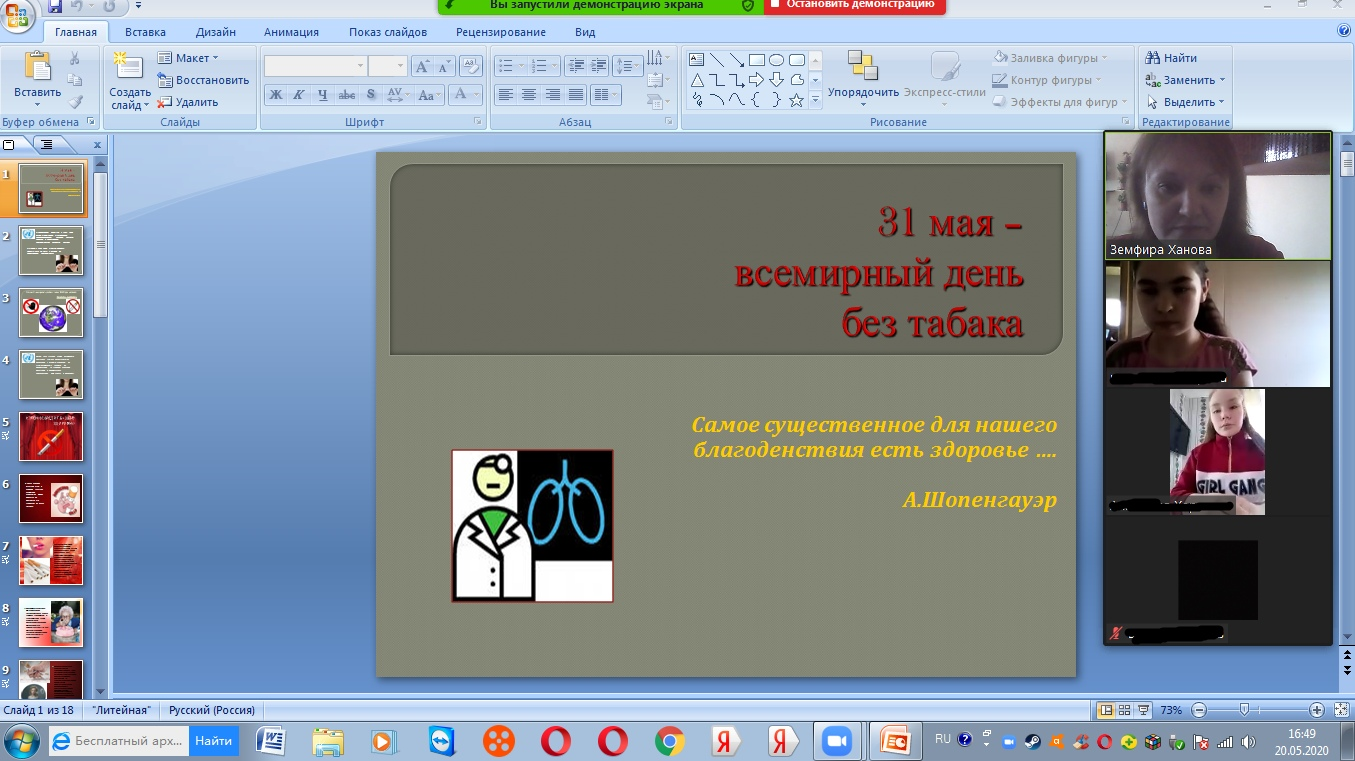Click the cut scissors icon
The height and width of the screenshot is (761, 1355).
coord(75,58)
